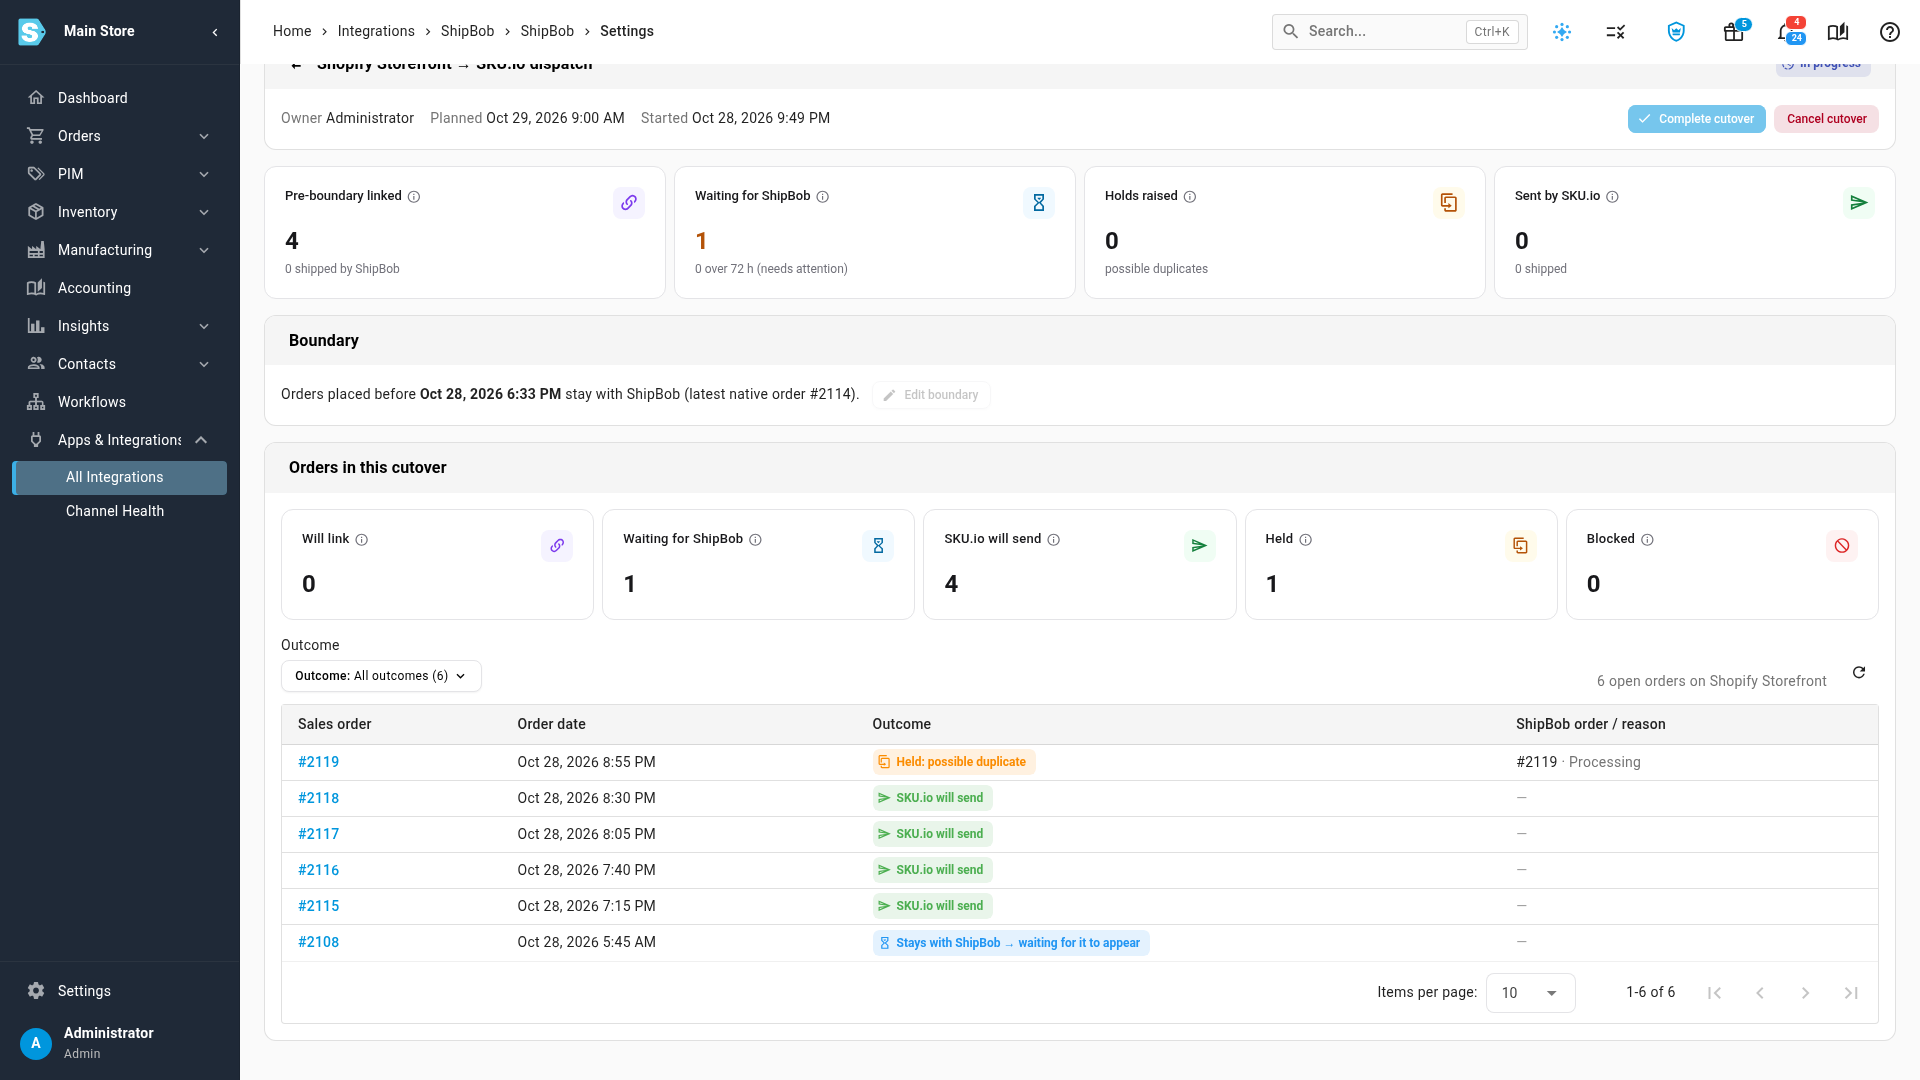Click Cancel cutover button
The height and width of the screenshot is (1080, 1920).
click(x=1826, y=119)
